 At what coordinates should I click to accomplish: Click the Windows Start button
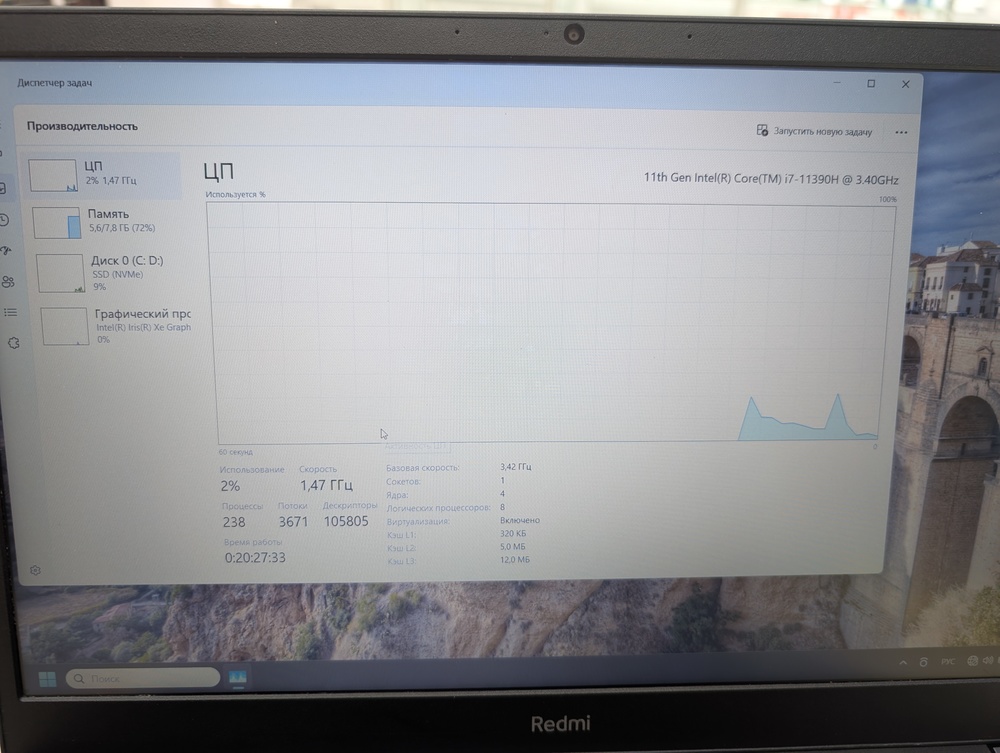[x=47, y=679]
